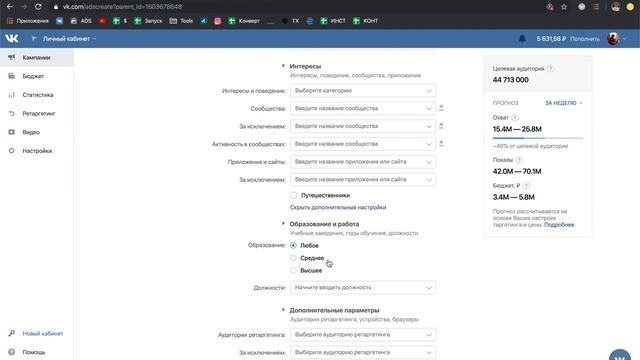Select Любое education radio button
640x360 pixels.
(x=293, y=245)
